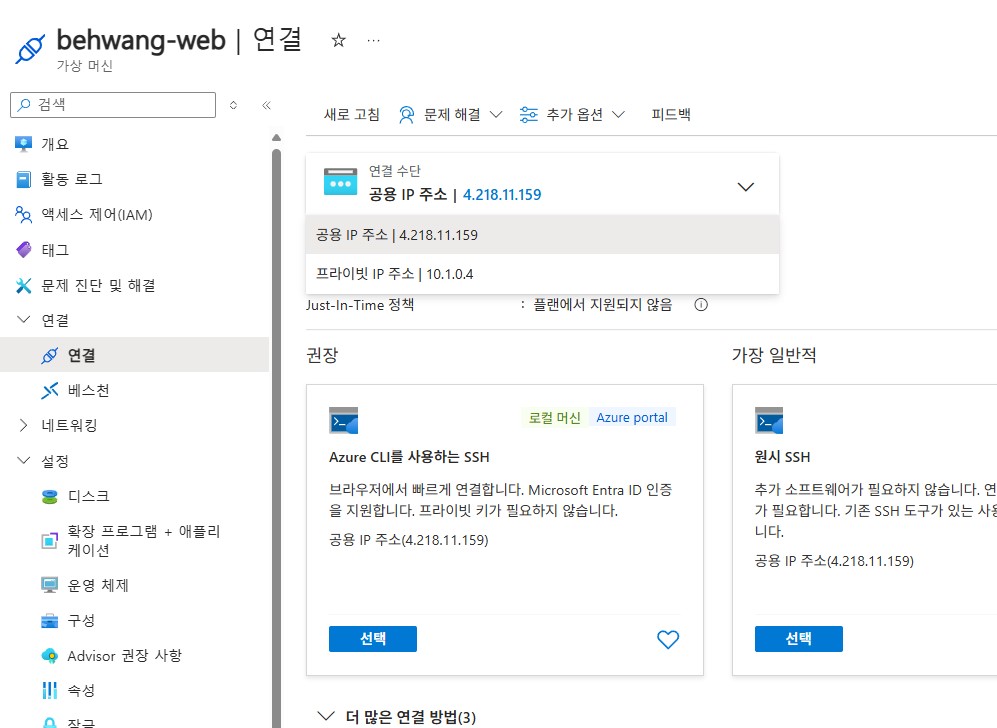Click the 연결 수단 network card icon
Viewport: 997px width, 728px height.
click(340, 182)
